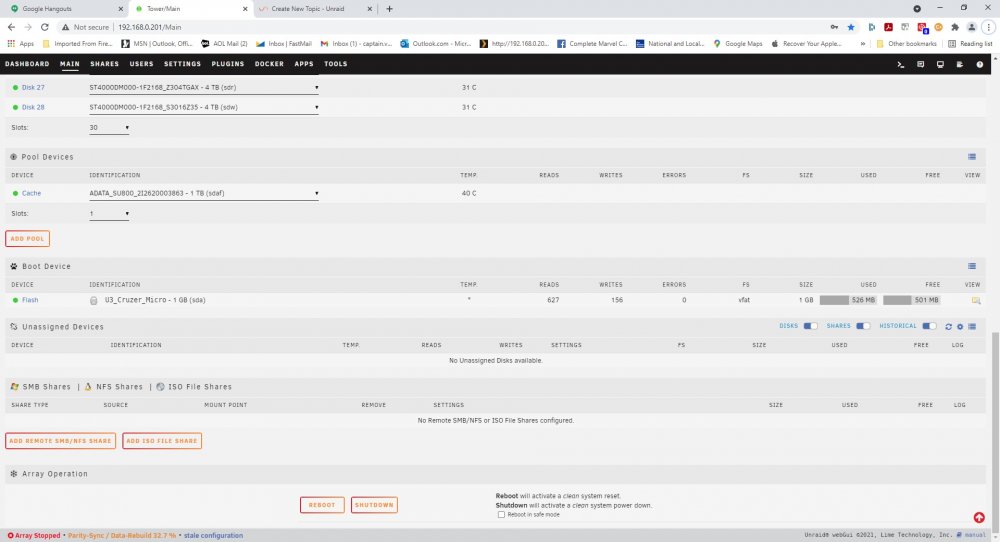
Task: Open the DASHBOARD menu
Action: (x=27, y=64)
